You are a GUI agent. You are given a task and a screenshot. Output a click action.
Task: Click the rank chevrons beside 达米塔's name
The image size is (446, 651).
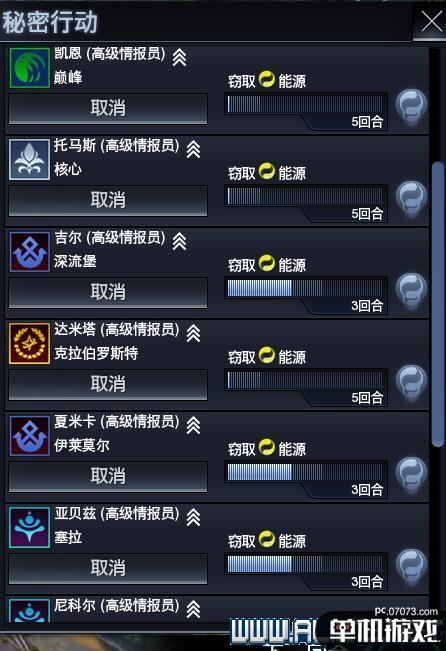pos(193,333)
